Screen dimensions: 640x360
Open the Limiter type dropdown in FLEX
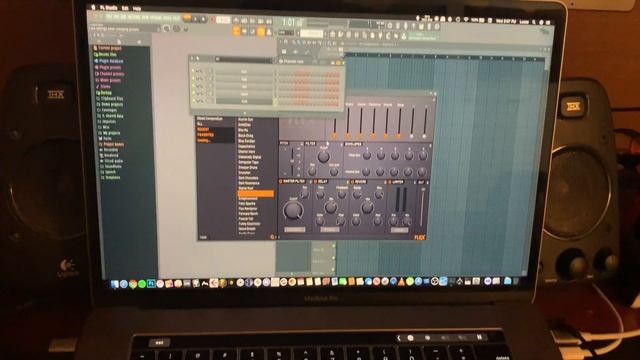pyautogui.click(x=399, y=230)
